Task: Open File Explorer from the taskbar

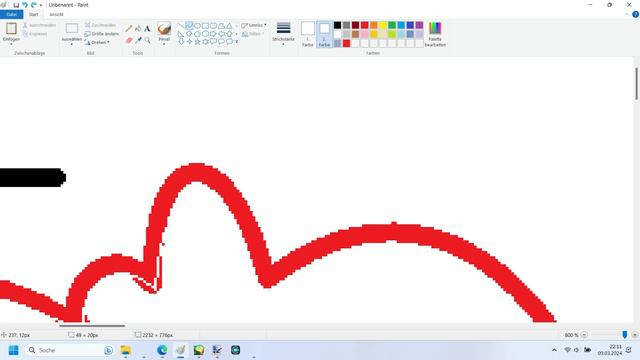Action: tap(126, 350)
